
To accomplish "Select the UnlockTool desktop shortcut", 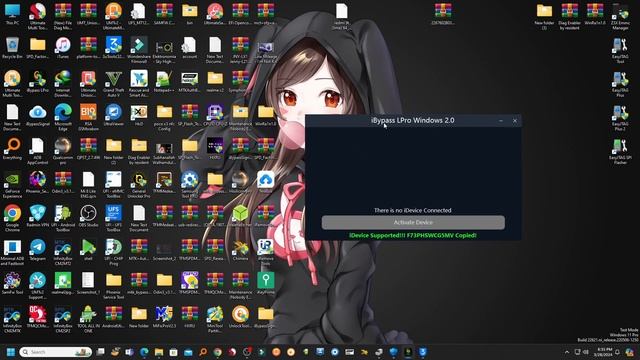I will pos(240,317).
